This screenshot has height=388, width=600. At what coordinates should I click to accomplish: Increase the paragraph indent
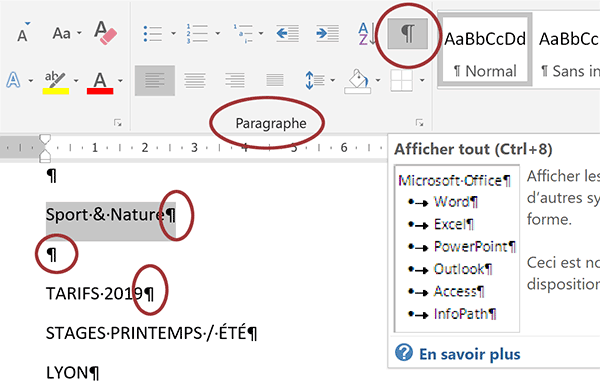coord(328,34)
